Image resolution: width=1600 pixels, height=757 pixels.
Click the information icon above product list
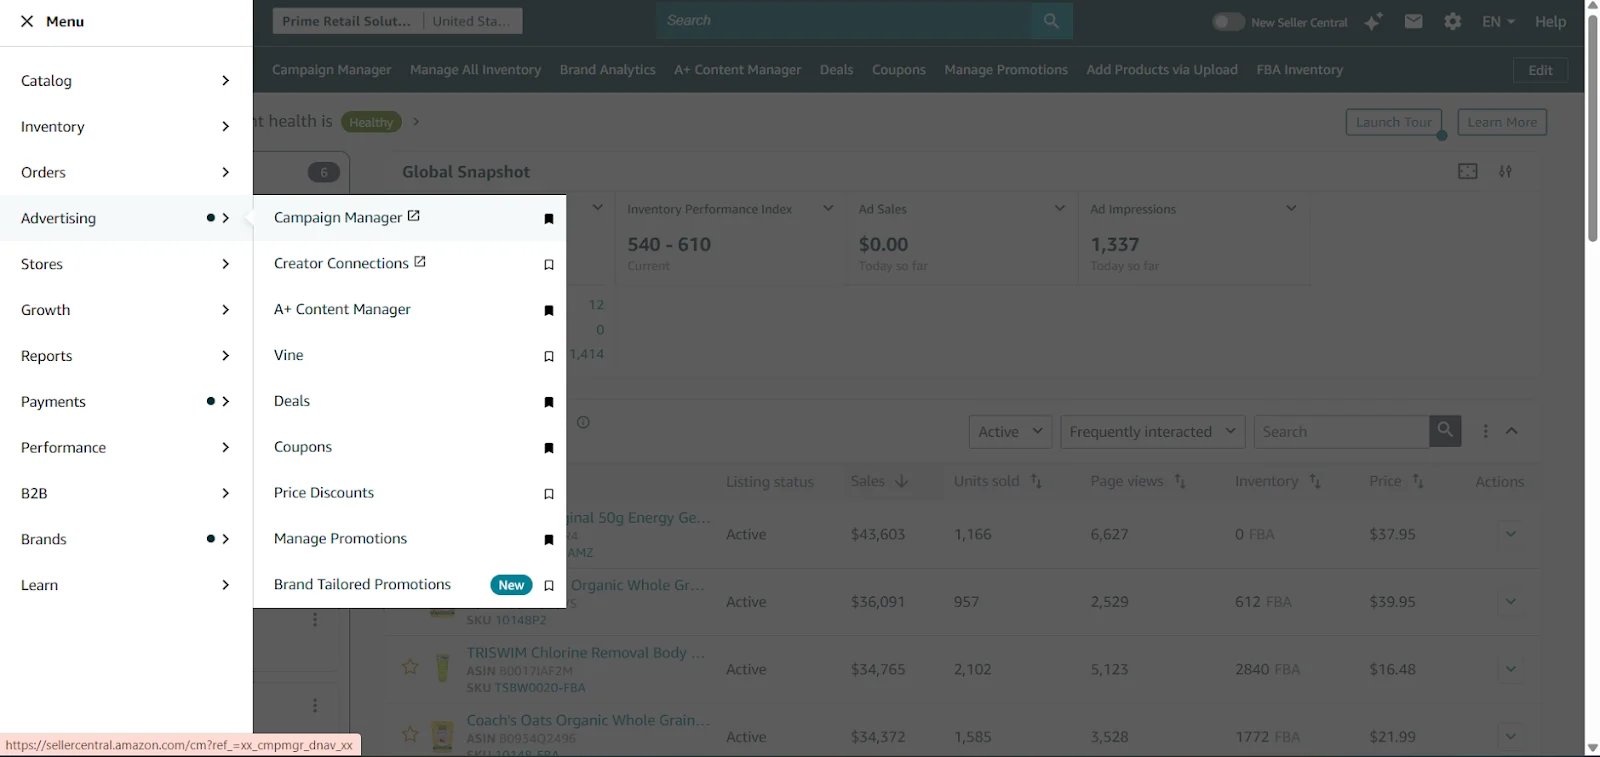(x=583, y=422)
